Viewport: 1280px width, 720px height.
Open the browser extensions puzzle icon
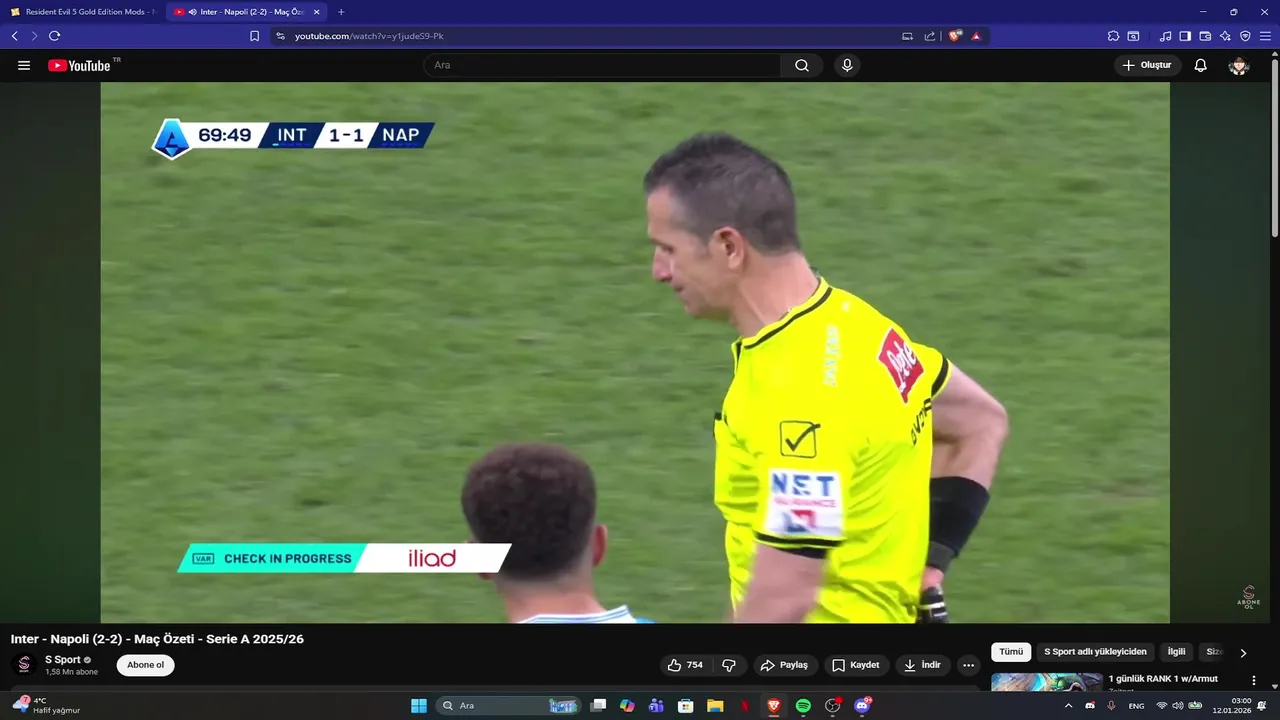(x=1113, y=36)
